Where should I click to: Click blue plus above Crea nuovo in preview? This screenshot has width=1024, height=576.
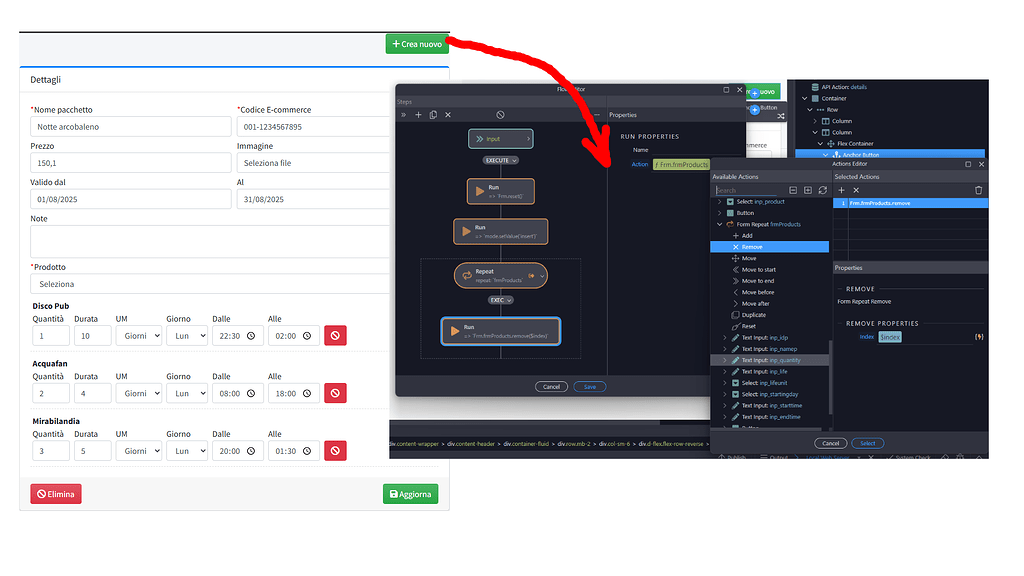click(x=754, y=93)
